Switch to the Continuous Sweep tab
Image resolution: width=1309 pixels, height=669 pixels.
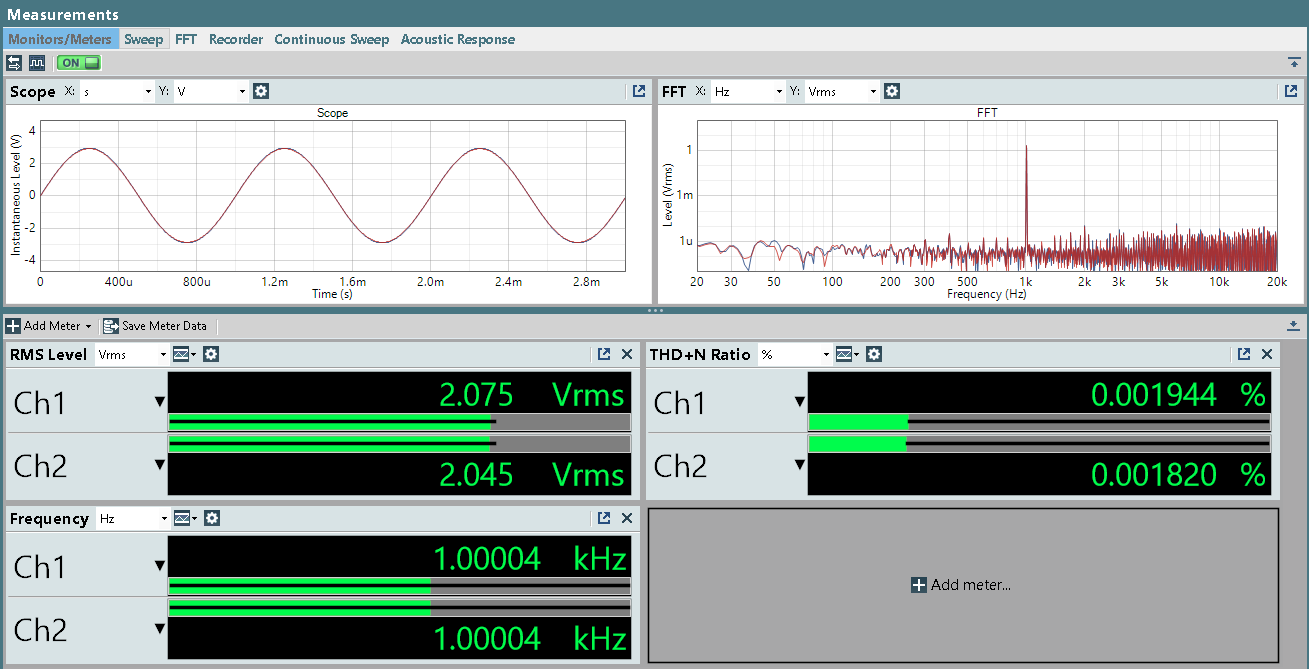(x=332, y=39)
